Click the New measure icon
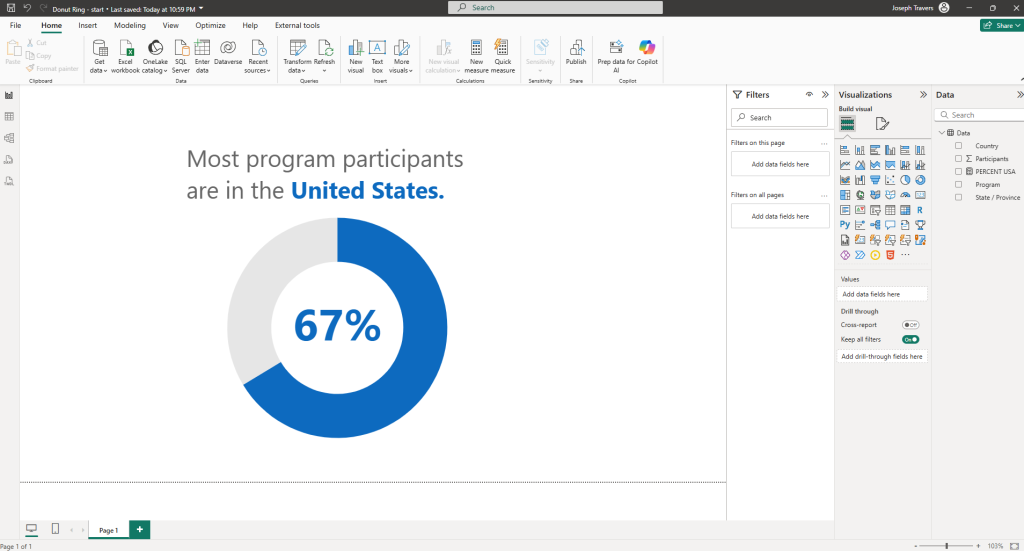 [x=476, y=53]
